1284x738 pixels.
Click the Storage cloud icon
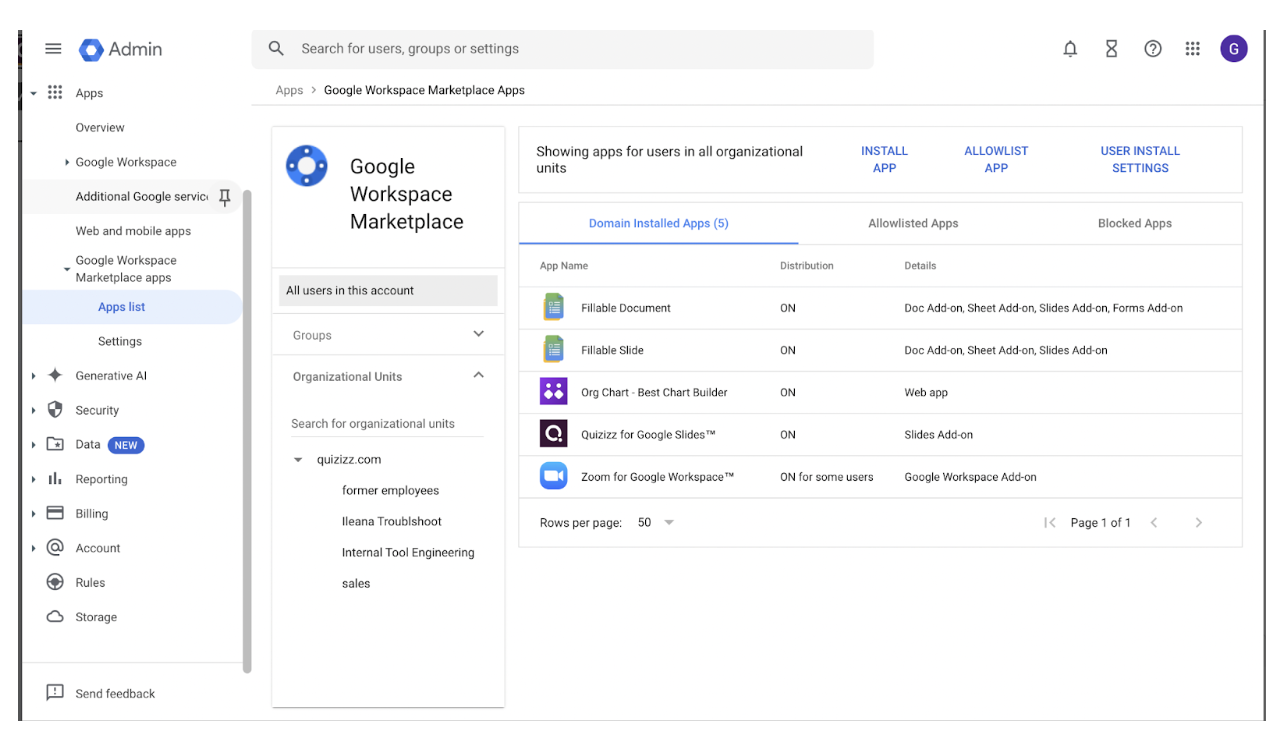tap(56, 617)
